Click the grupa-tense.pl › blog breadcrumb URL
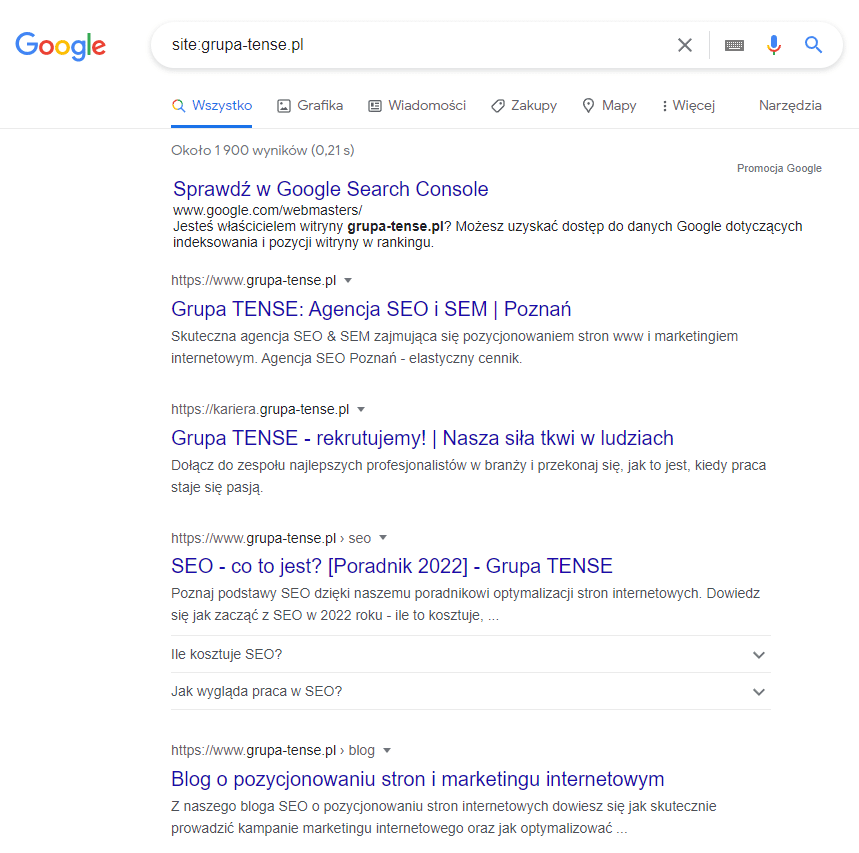 pos(273,751)
